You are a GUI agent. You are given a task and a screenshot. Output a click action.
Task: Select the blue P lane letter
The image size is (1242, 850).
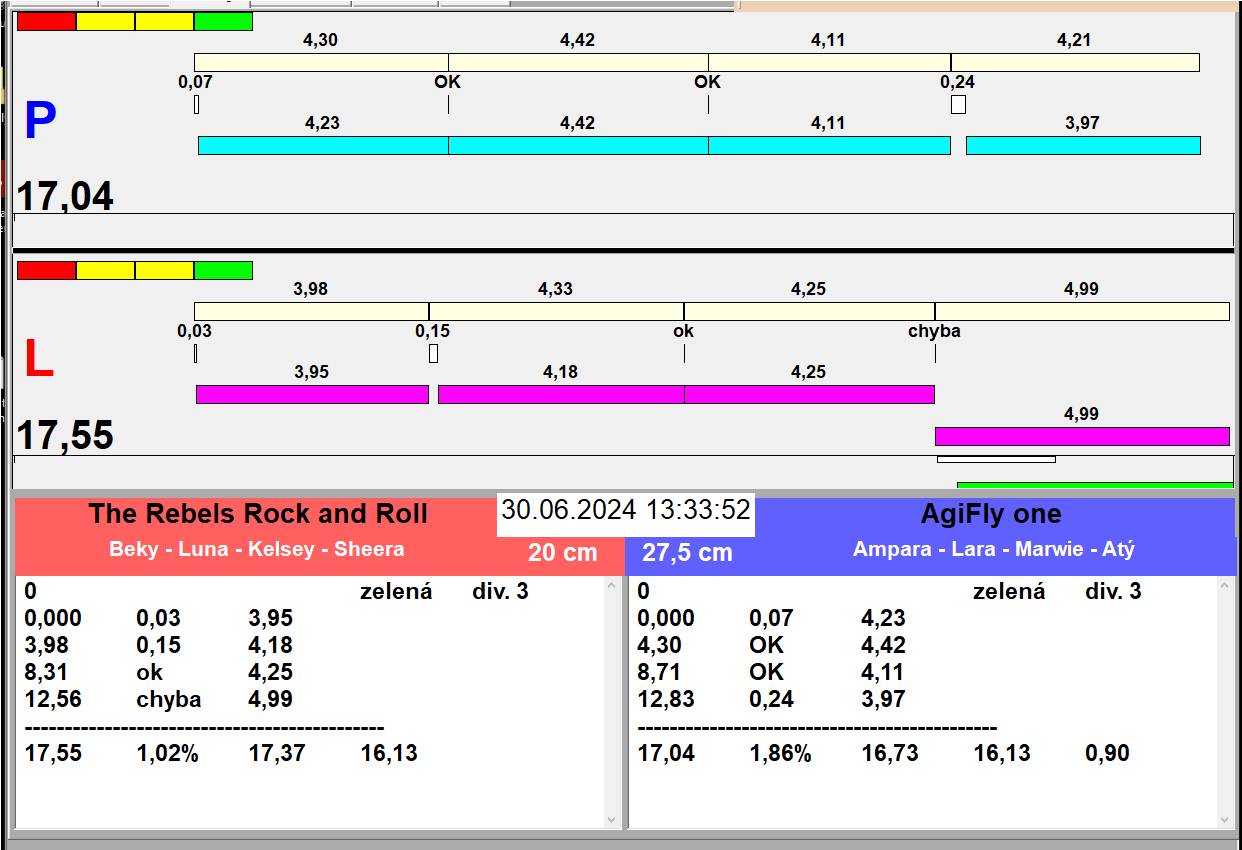(40, 122)
